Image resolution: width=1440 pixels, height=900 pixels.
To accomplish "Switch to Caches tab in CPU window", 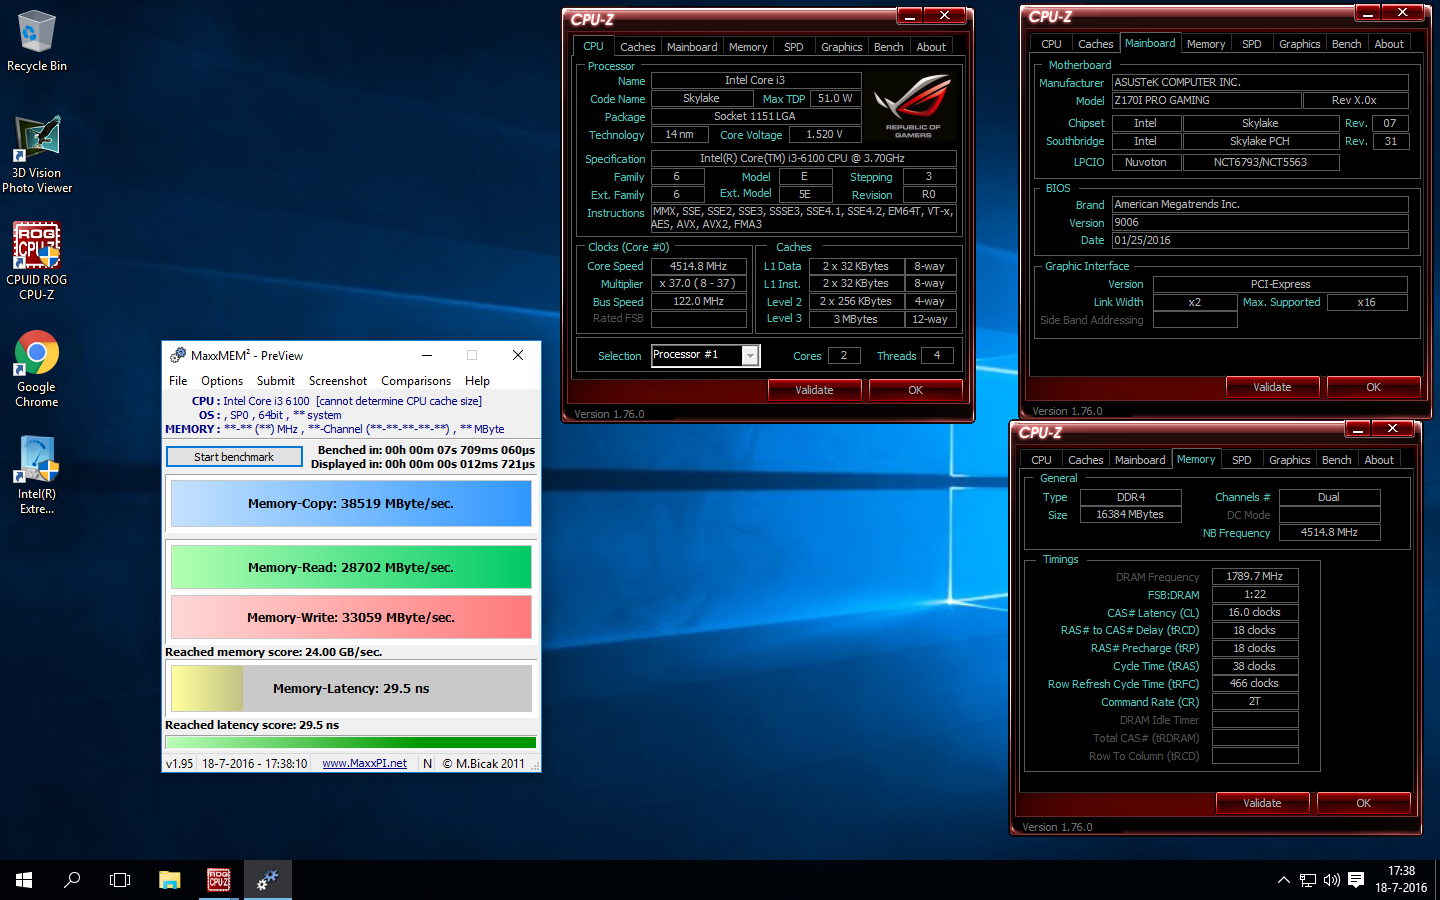I will 637,47.
